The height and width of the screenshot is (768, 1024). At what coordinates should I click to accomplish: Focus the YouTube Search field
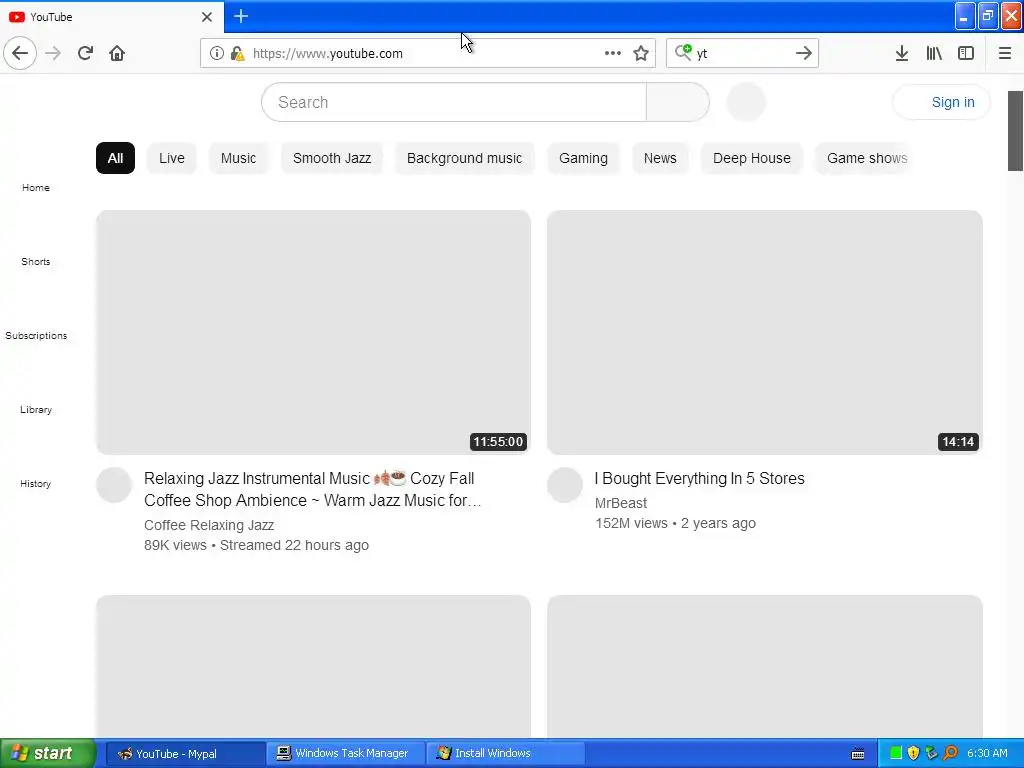coord(454,102)
